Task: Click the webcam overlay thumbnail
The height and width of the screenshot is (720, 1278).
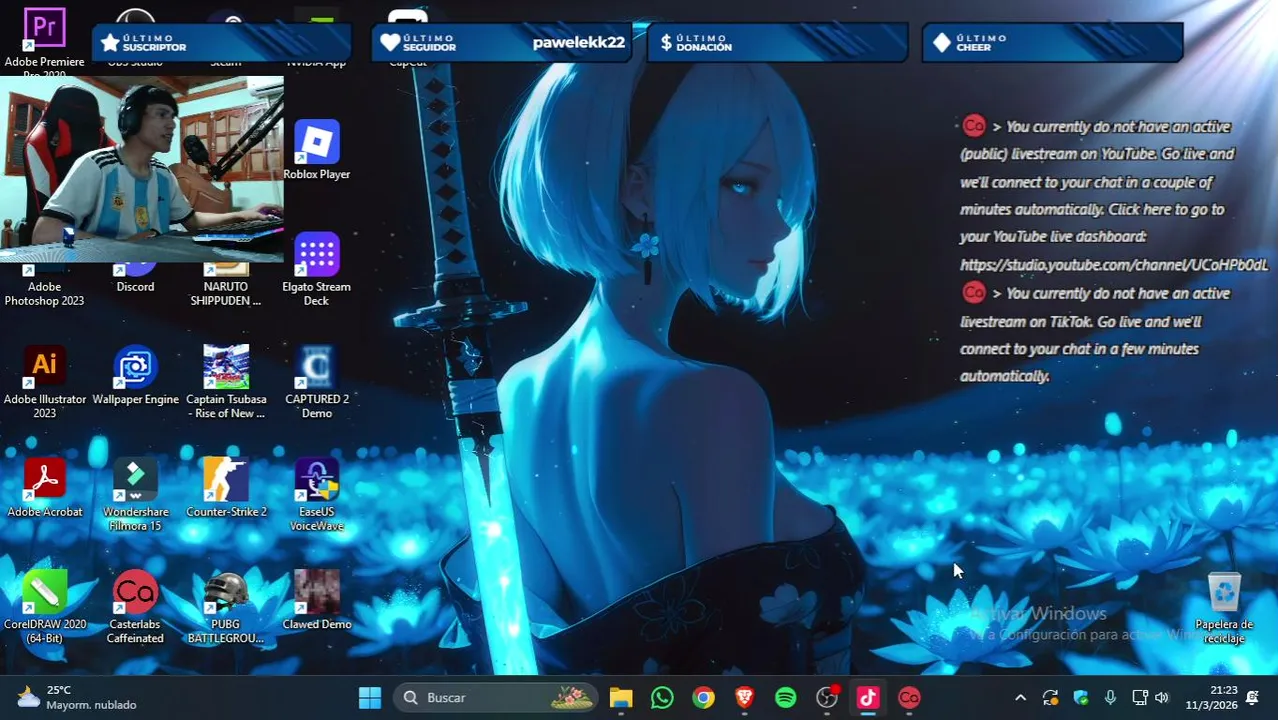Action: click(142, 168)
